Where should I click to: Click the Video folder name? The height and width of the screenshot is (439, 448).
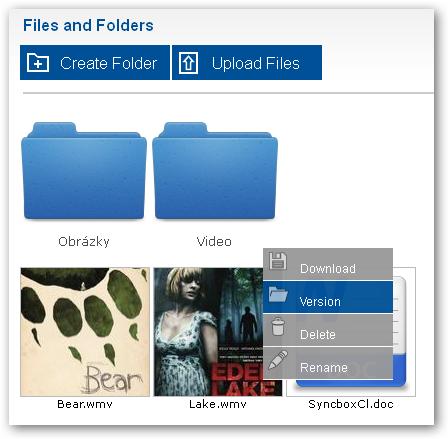(x=214, y=241)
